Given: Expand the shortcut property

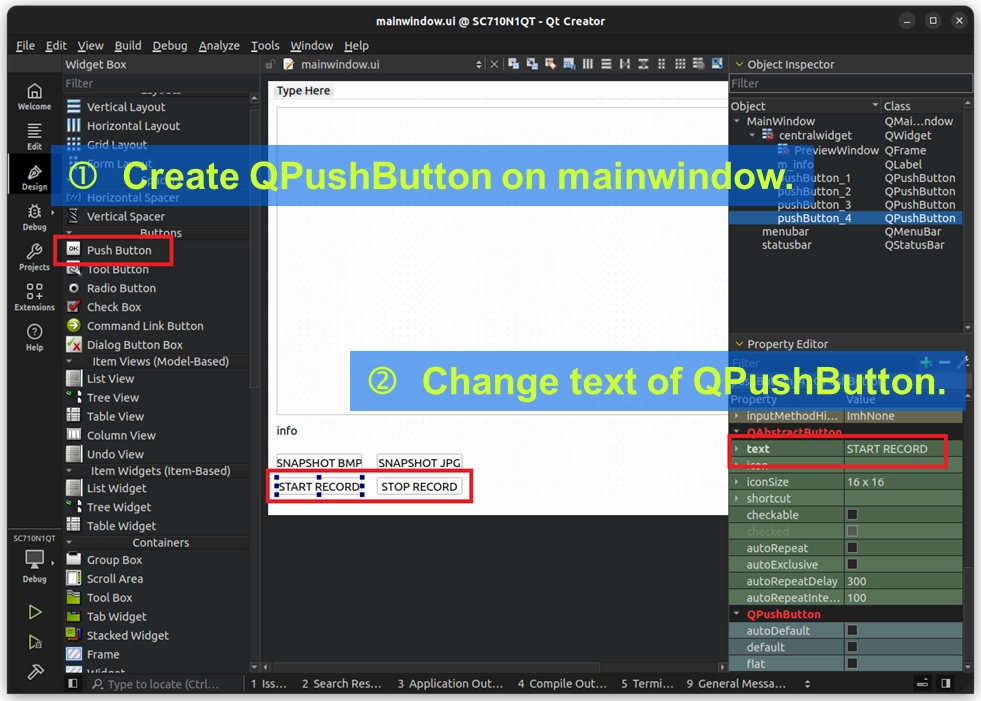Looking at the screenshot, I should [736, 498].
